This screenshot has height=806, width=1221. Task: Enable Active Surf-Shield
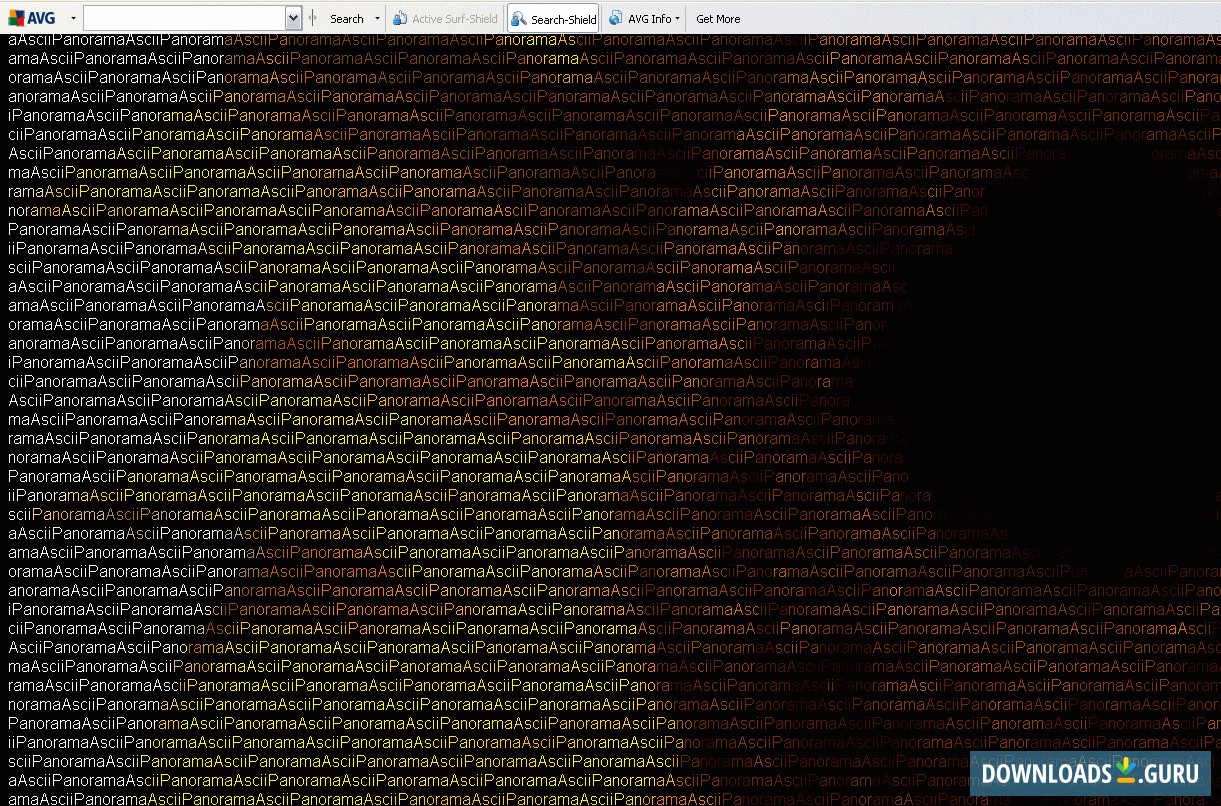444,18
